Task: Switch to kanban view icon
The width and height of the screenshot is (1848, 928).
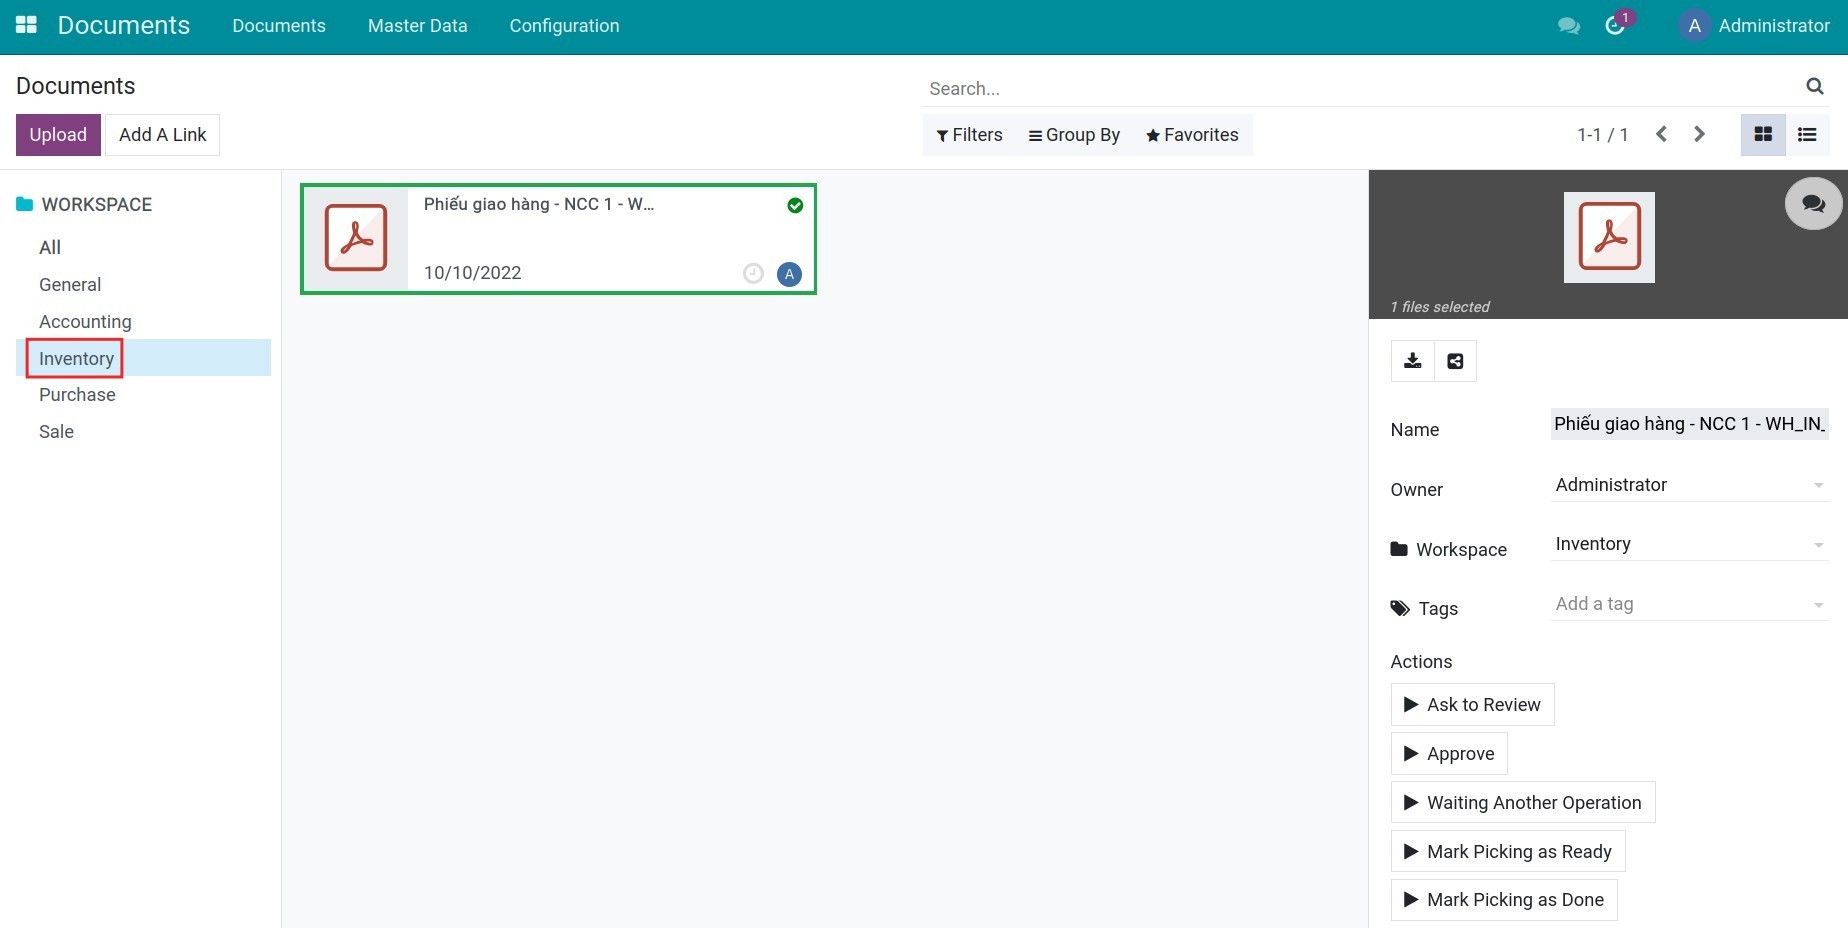Action: tap(1763, 135)
